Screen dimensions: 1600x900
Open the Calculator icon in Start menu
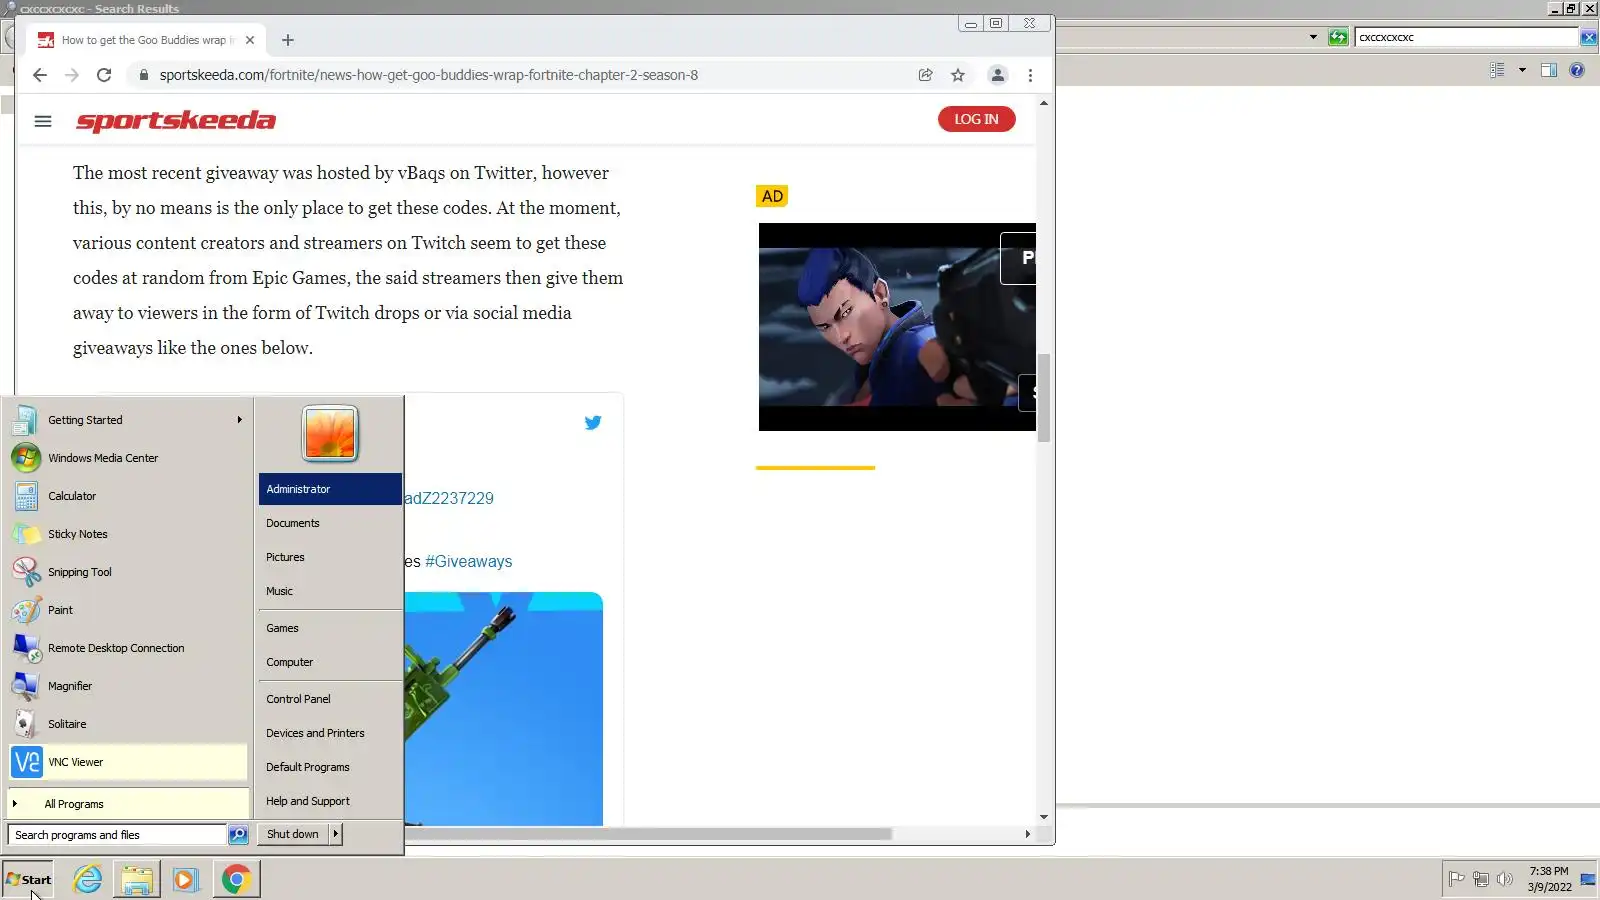coord(26,496)
